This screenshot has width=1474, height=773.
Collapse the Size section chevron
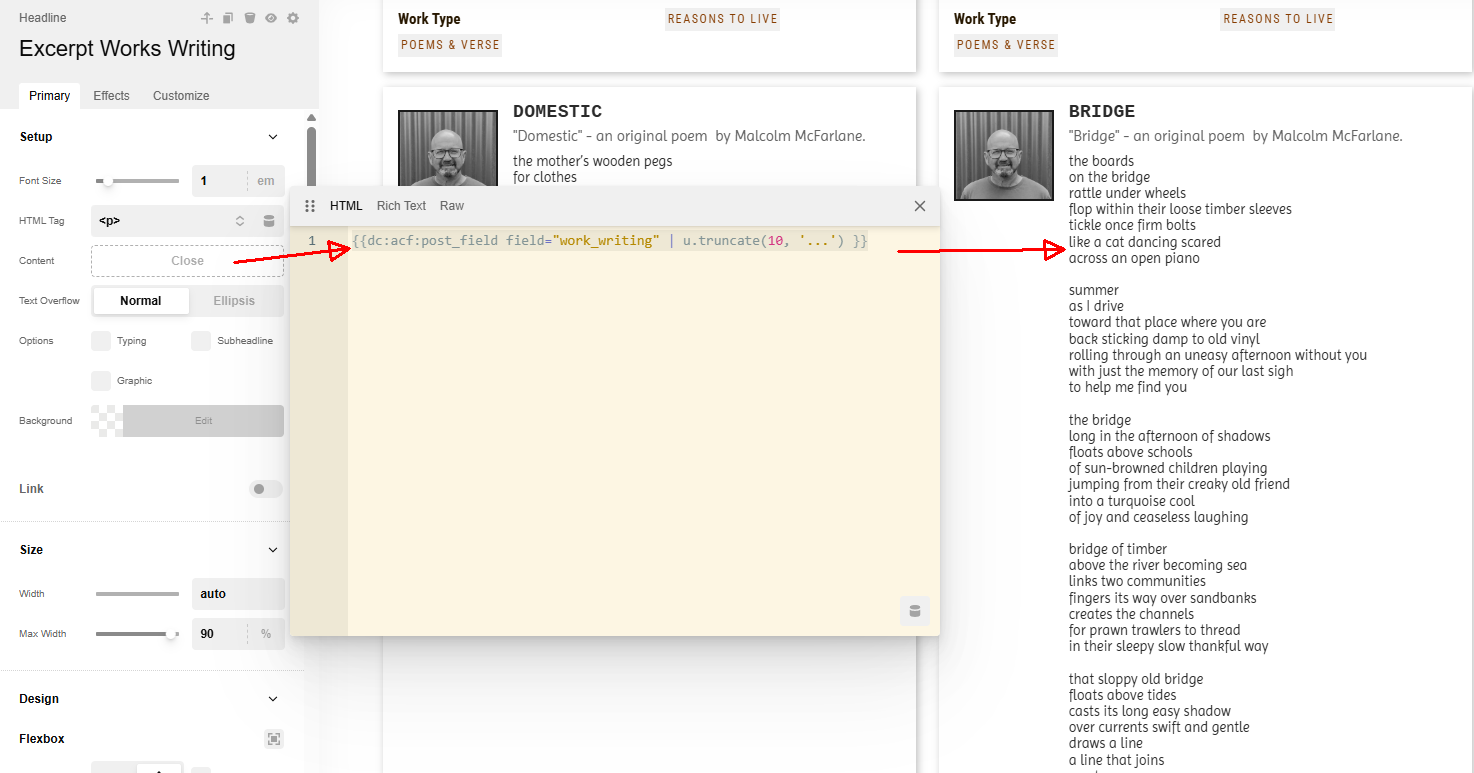[x=273, y=550]
